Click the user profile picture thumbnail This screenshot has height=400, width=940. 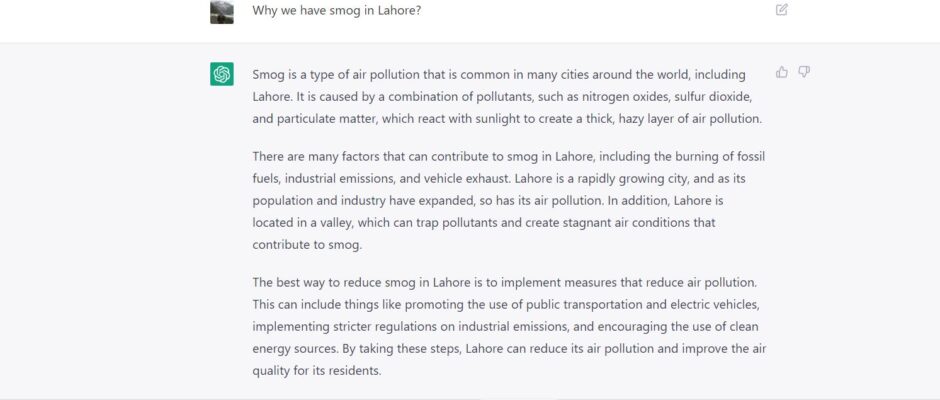[222, 11]
